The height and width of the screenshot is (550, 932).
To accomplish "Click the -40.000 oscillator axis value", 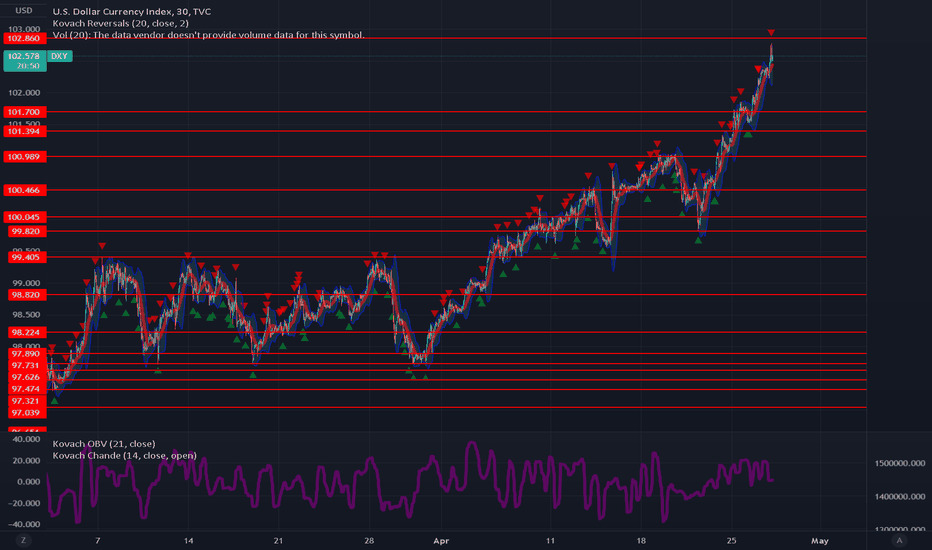I will click(24, 524).
